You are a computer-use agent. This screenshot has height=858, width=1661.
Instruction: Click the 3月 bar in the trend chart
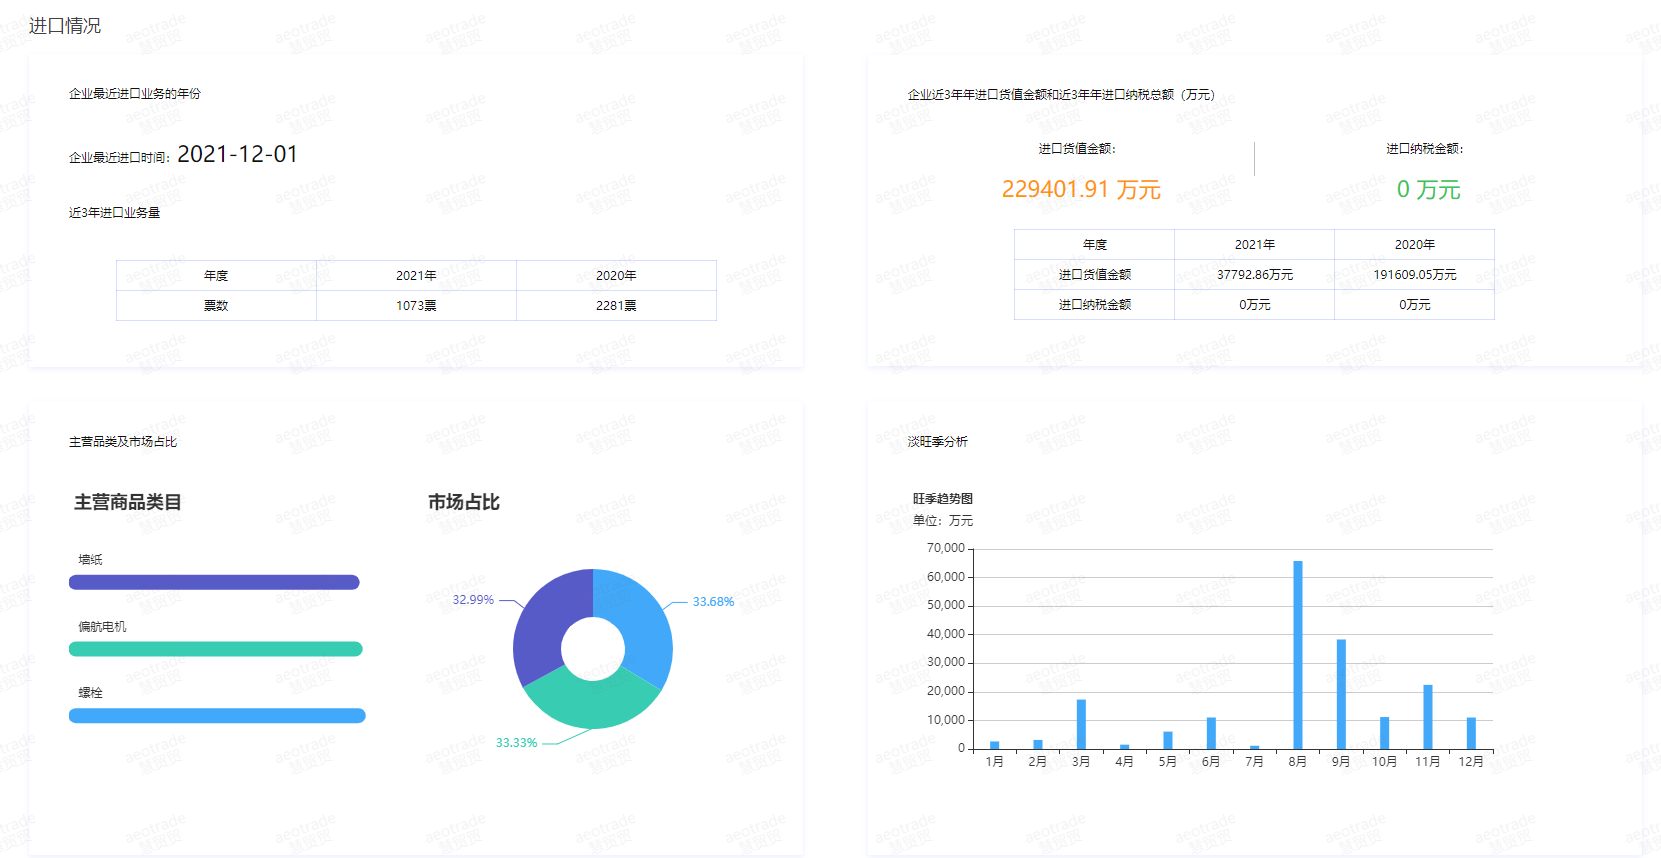point(1081,724)
